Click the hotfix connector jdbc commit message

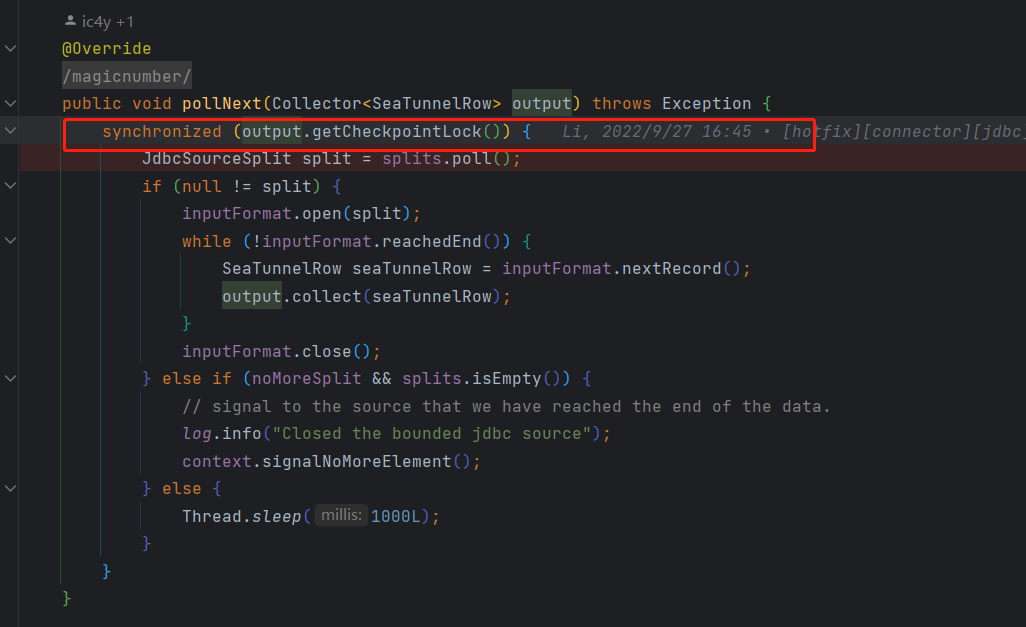click(900, 129)
